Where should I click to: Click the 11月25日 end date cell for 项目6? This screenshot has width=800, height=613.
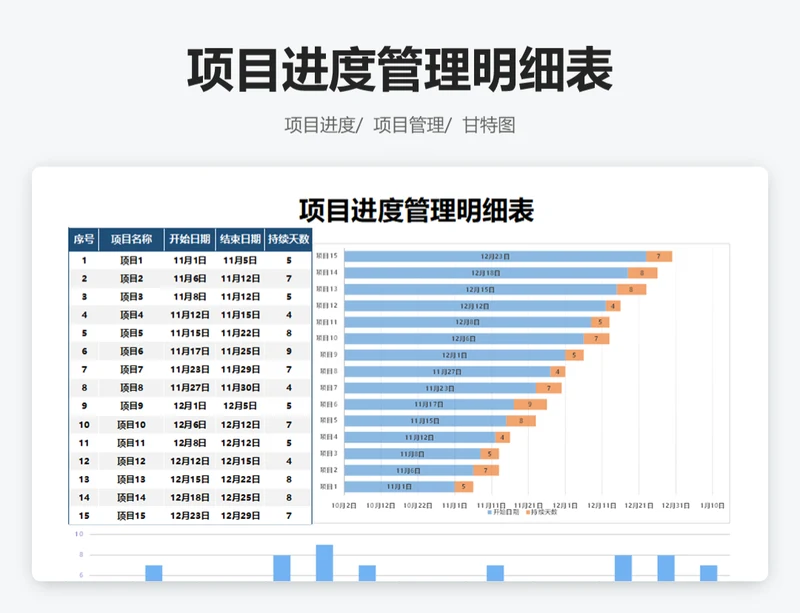(240, 352)
